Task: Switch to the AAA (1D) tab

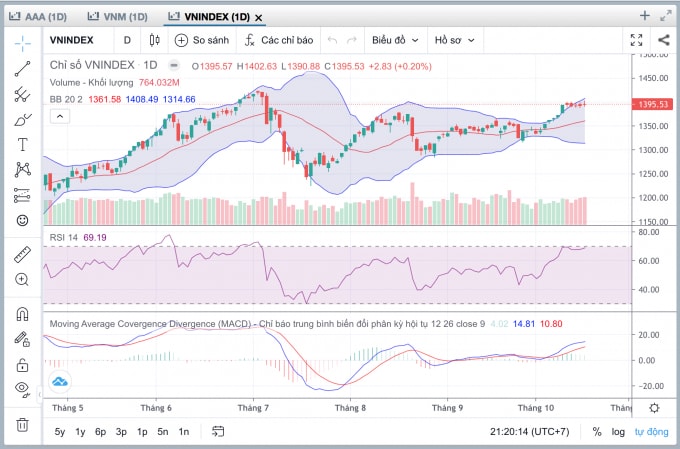Action: tap(38, 17)
